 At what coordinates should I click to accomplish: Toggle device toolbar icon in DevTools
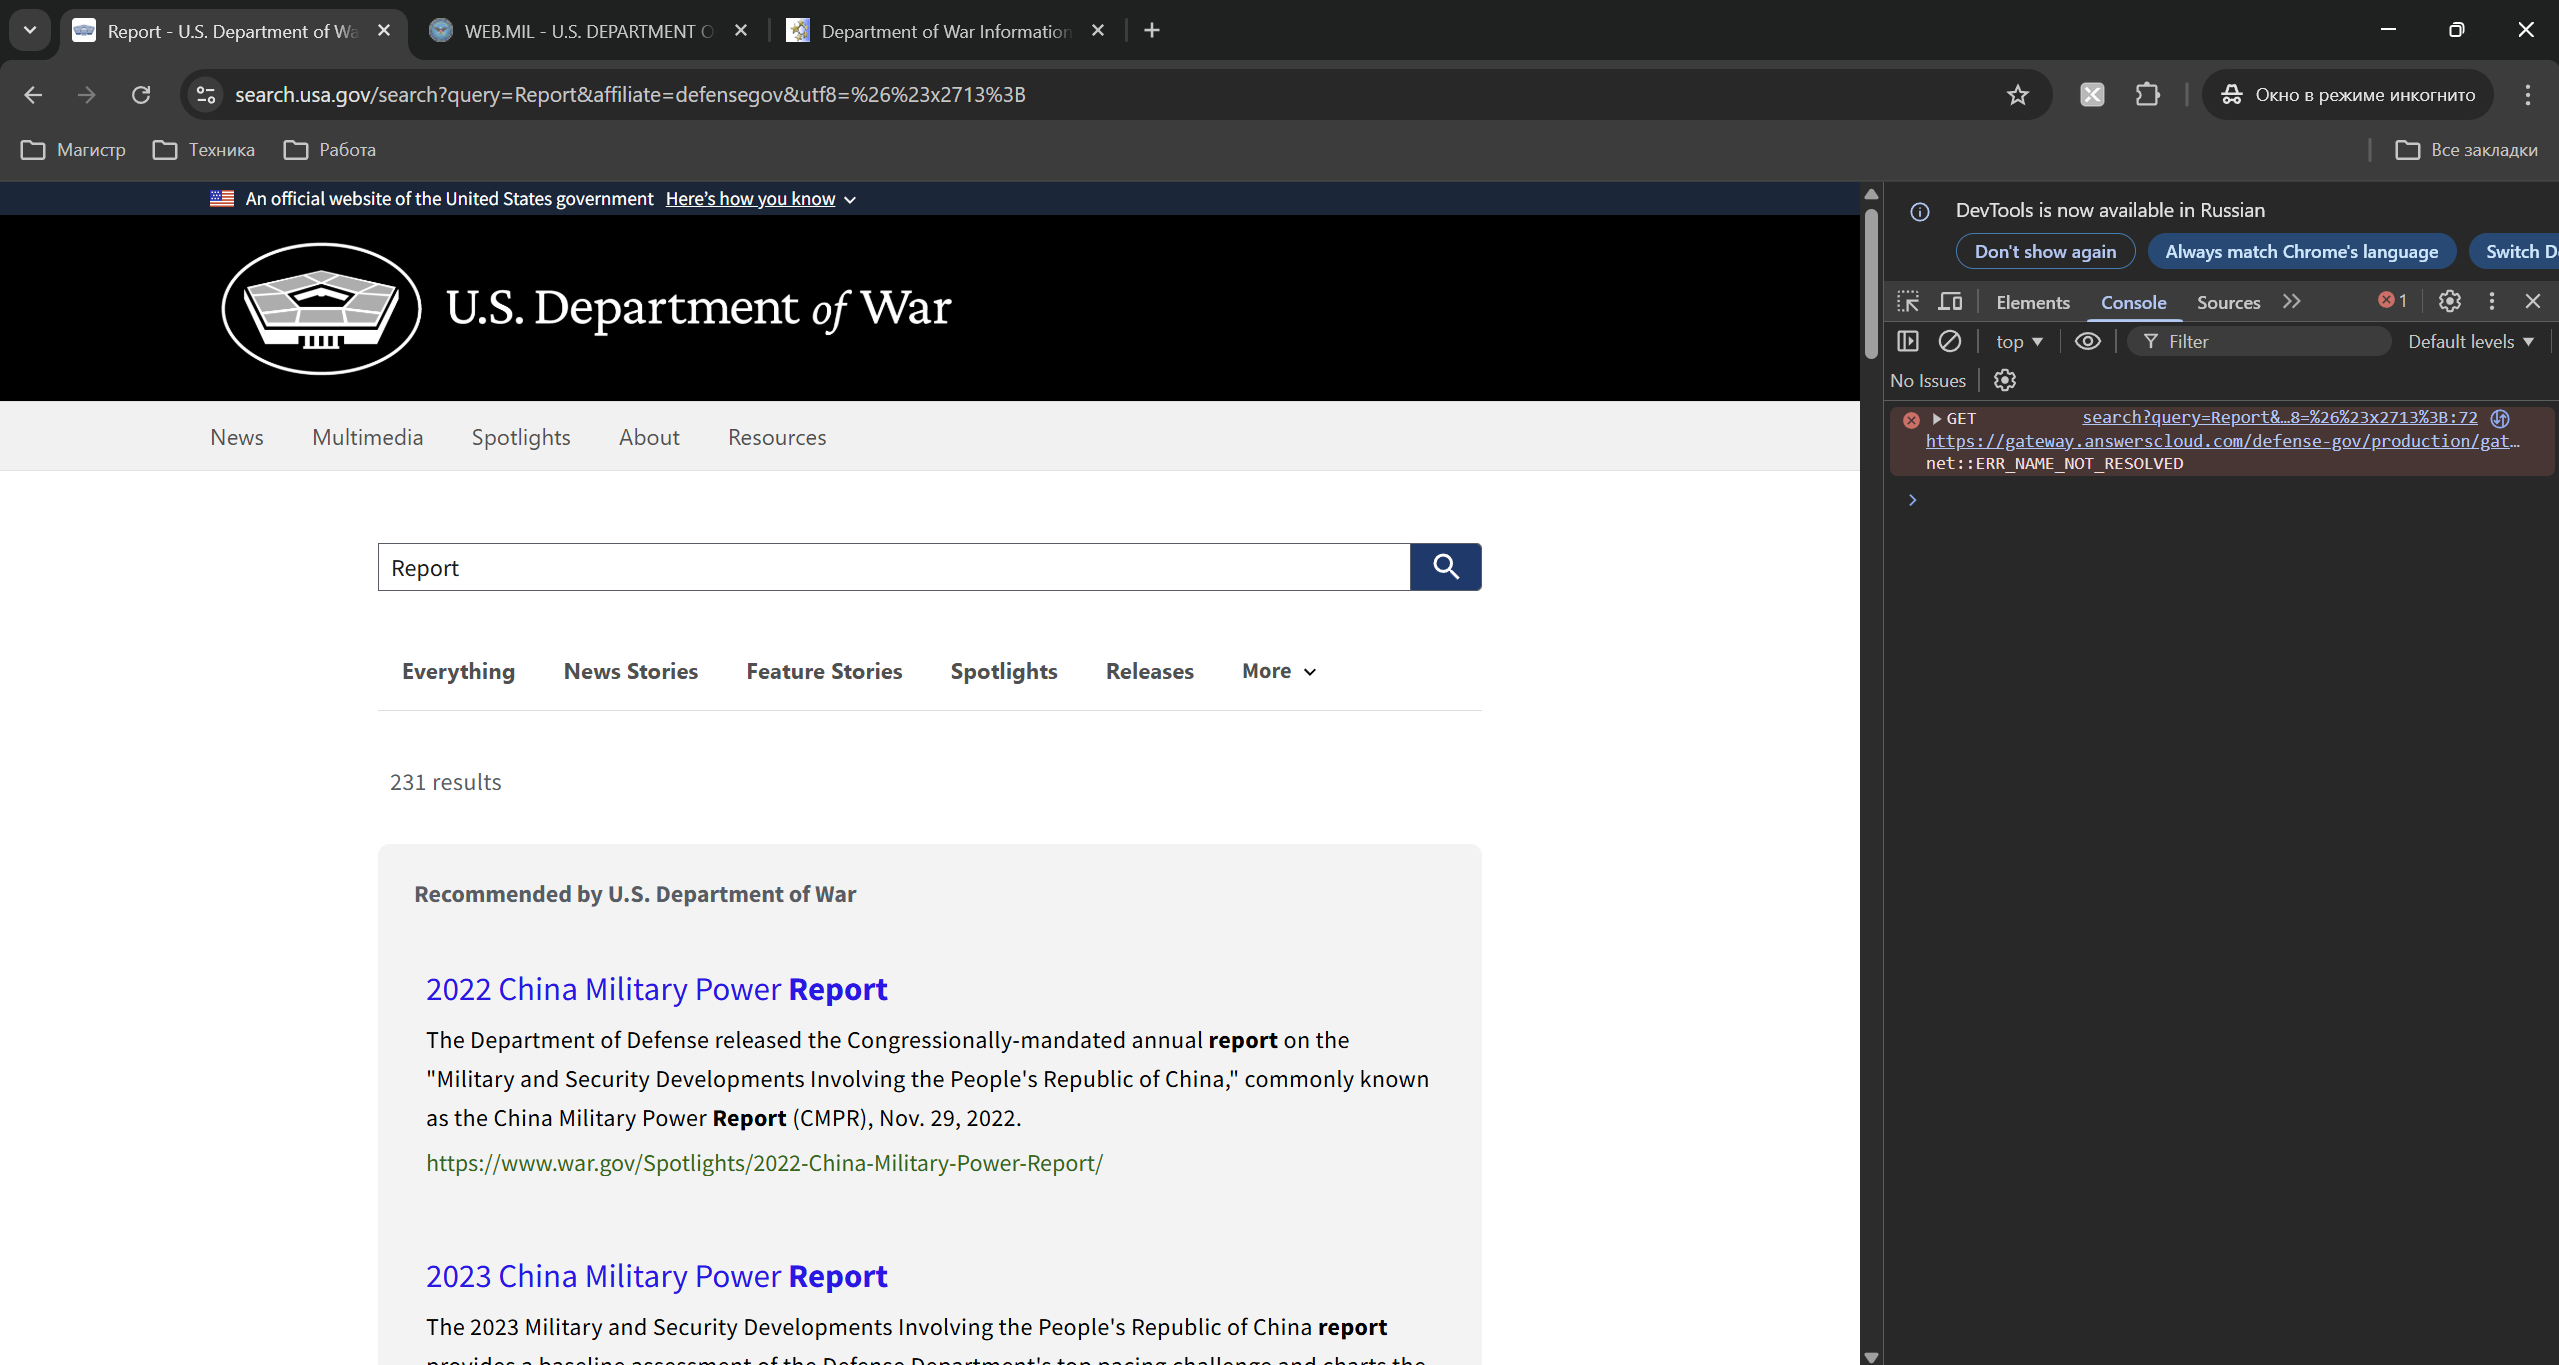(x=1950, y=301)
